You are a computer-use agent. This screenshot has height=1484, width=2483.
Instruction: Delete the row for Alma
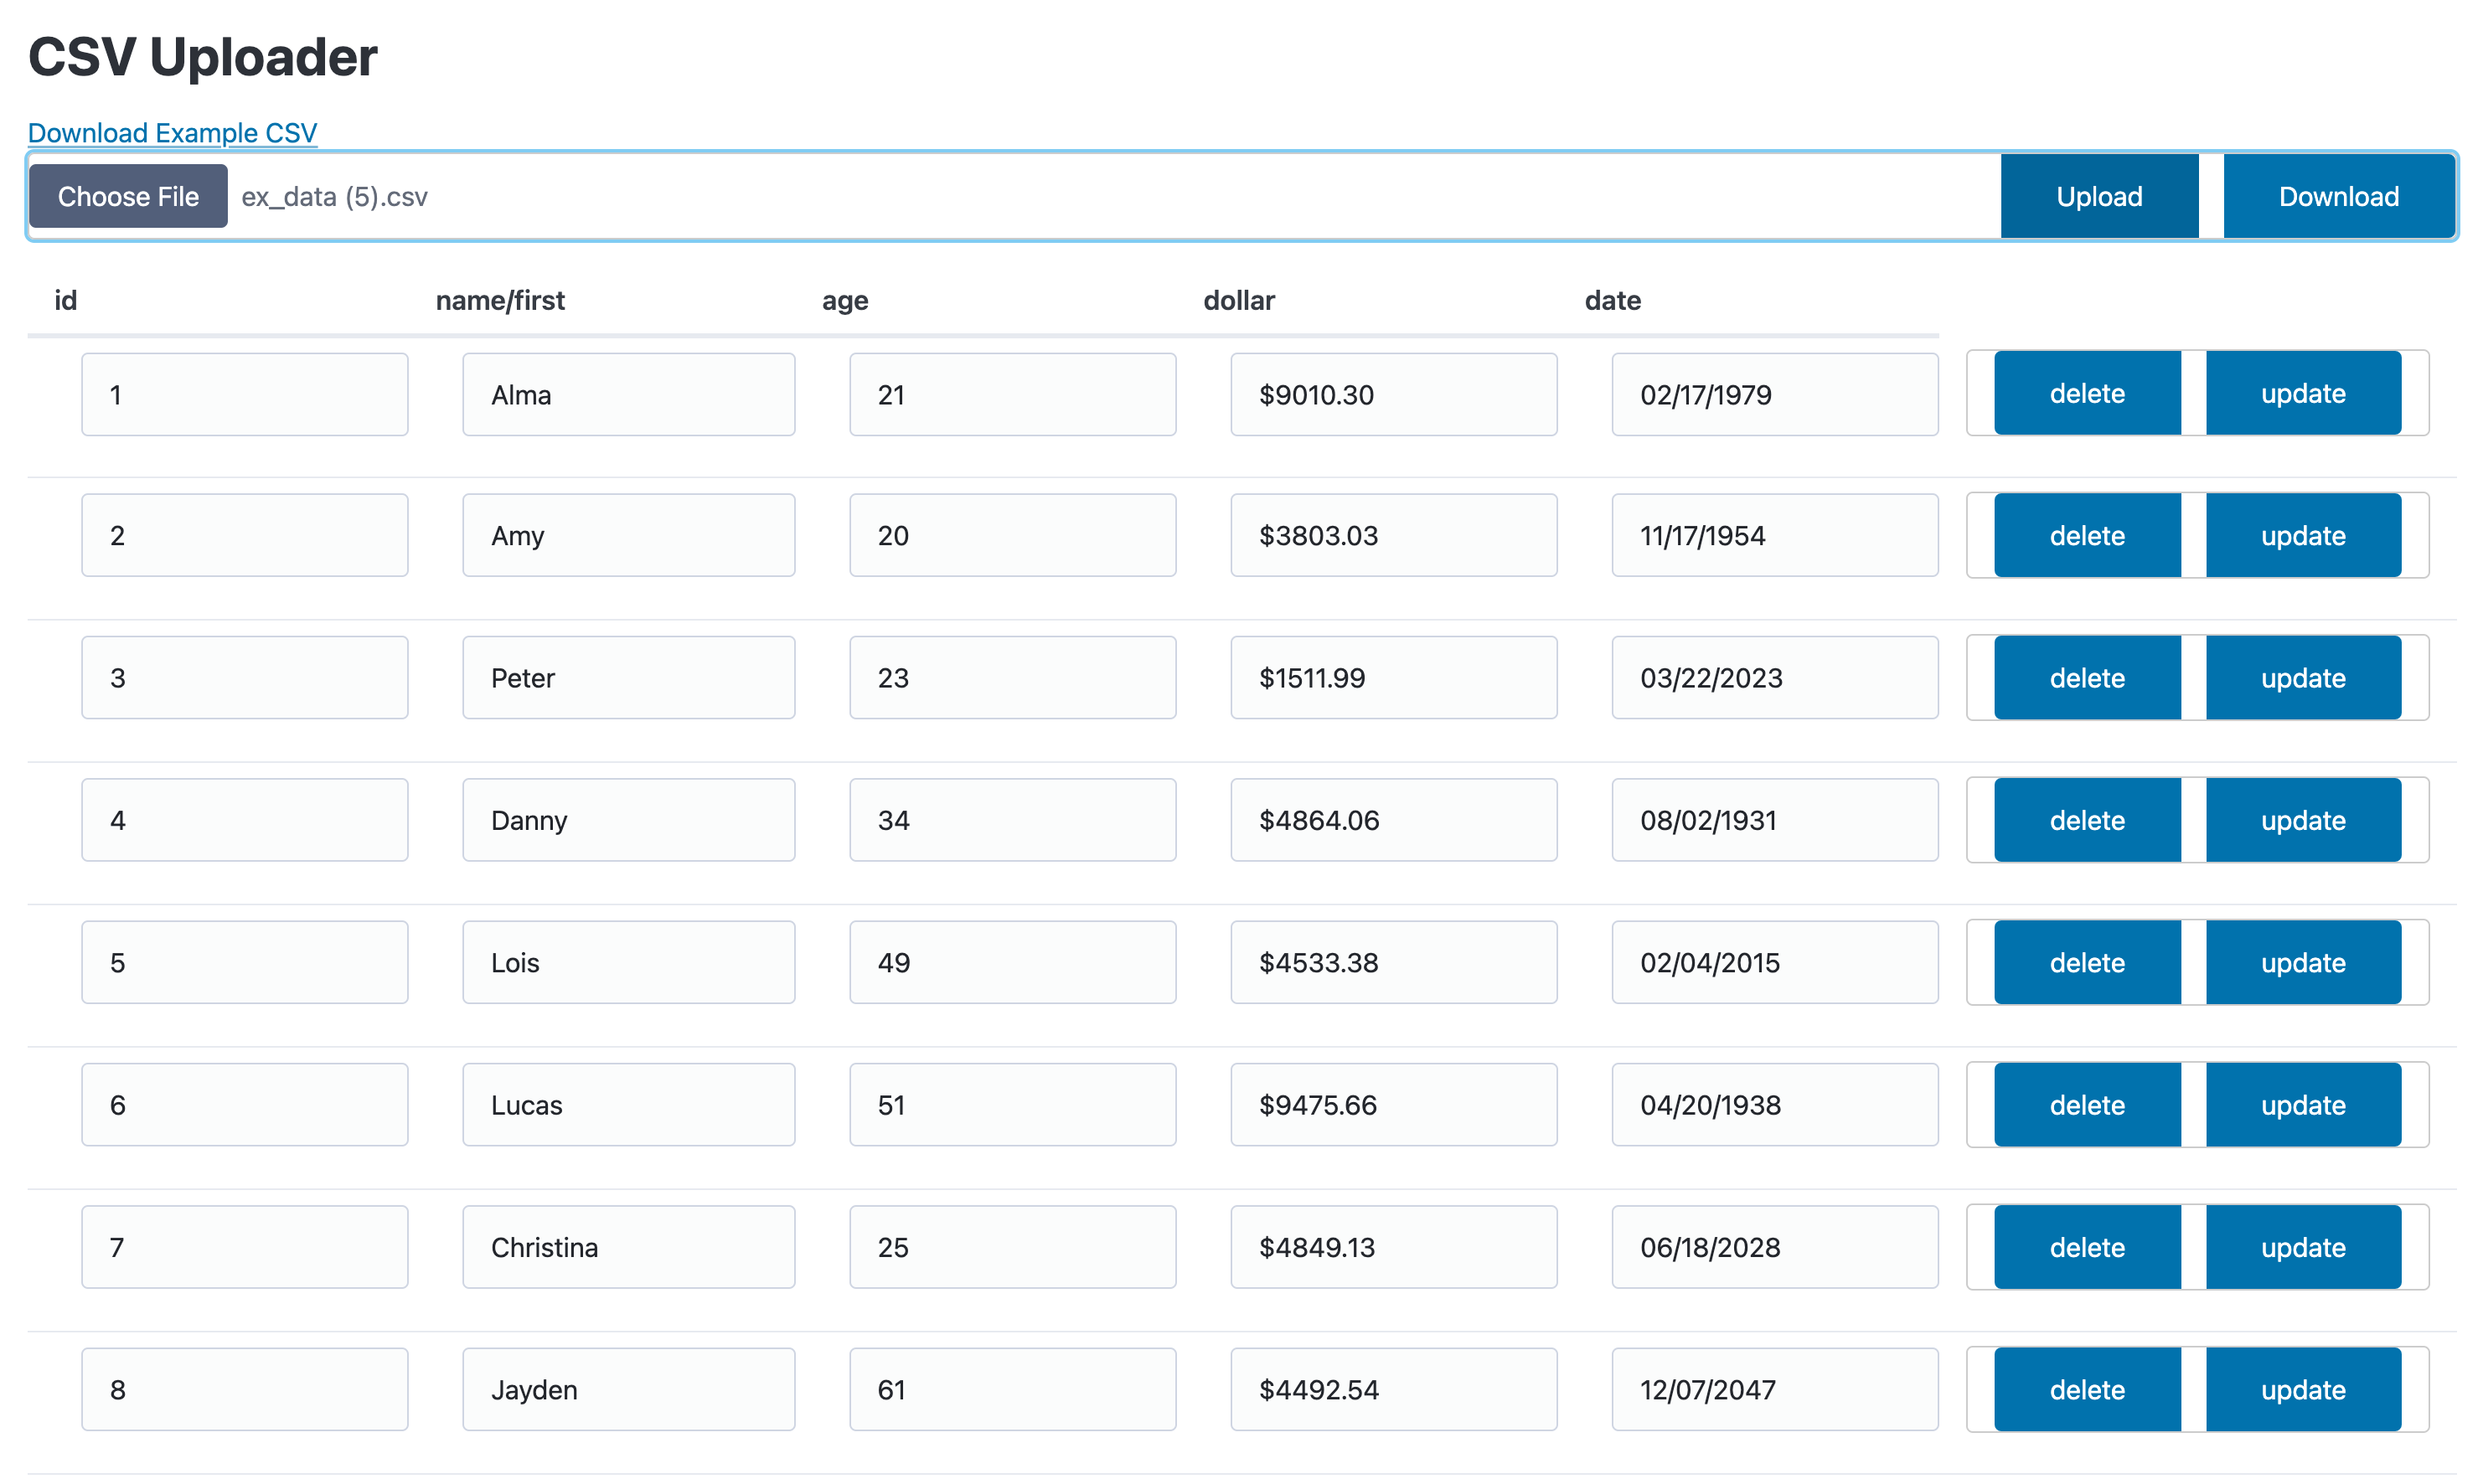pyautogui.click(x=2087, y=393)
